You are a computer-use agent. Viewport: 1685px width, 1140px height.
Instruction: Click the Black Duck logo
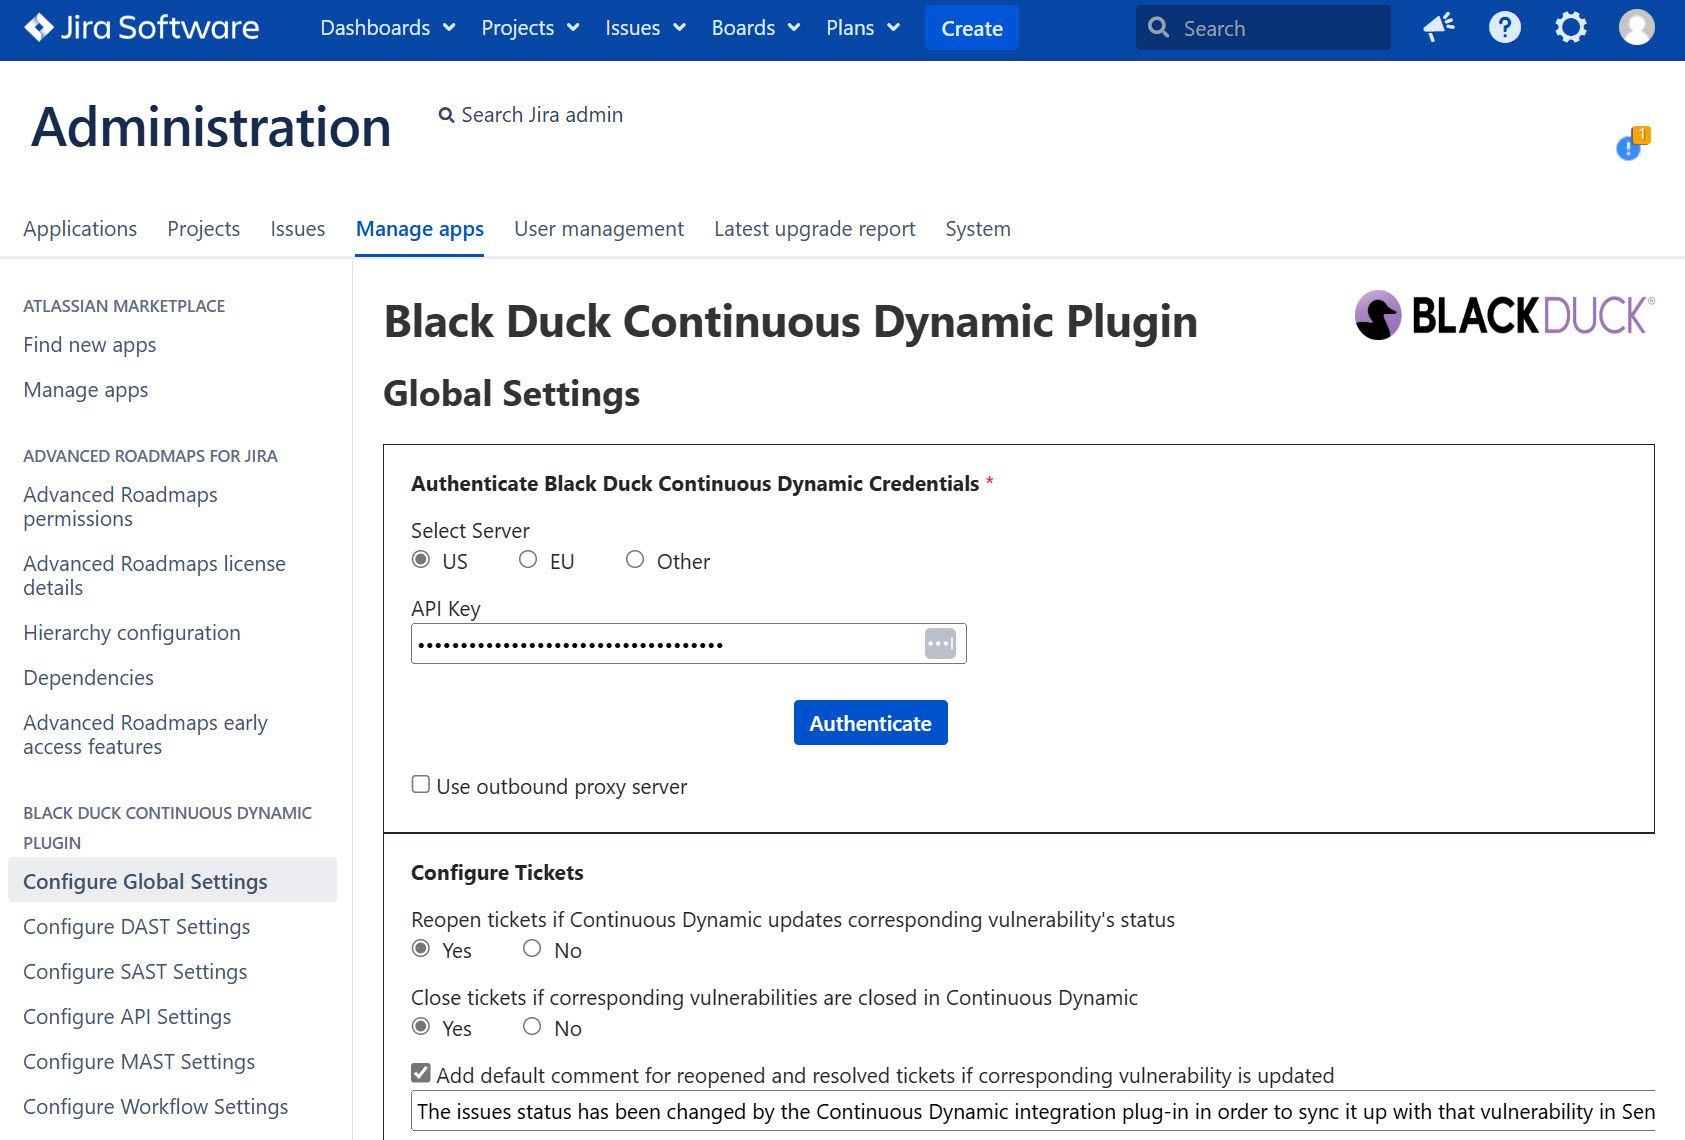pos(1504,316)
